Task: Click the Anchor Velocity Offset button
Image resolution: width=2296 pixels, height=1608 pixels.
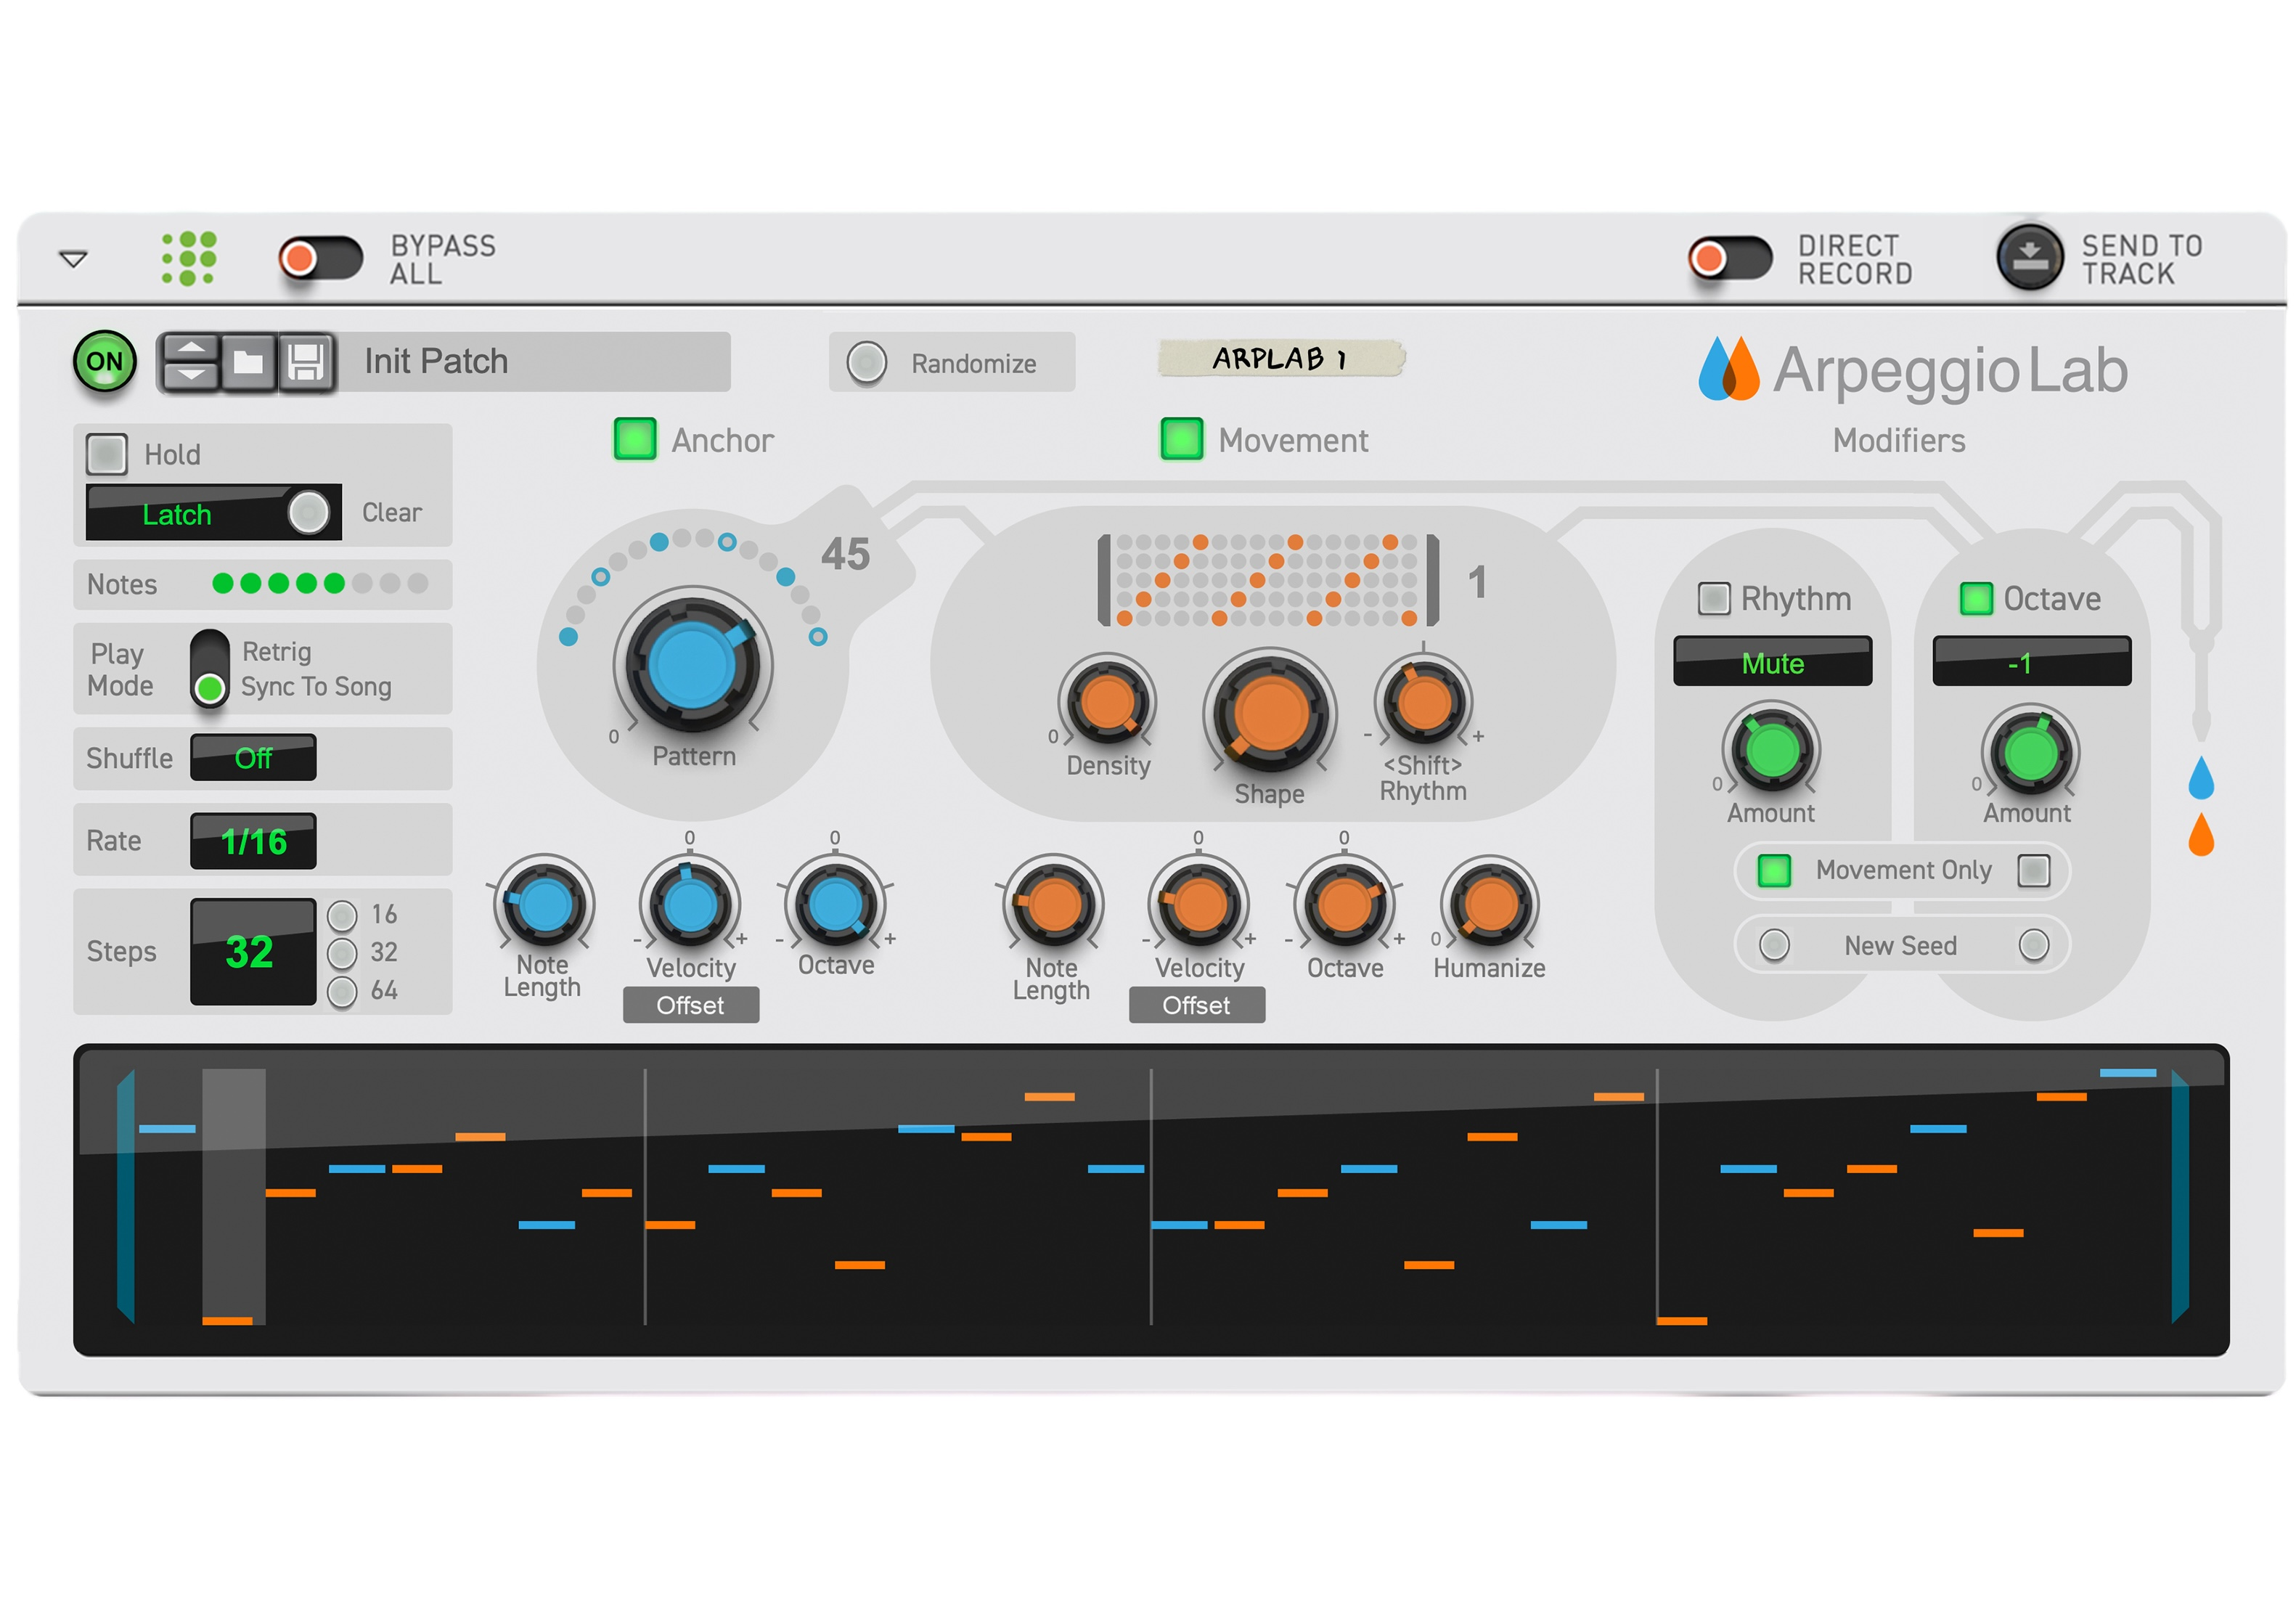Action: (x=691, y=1005)
